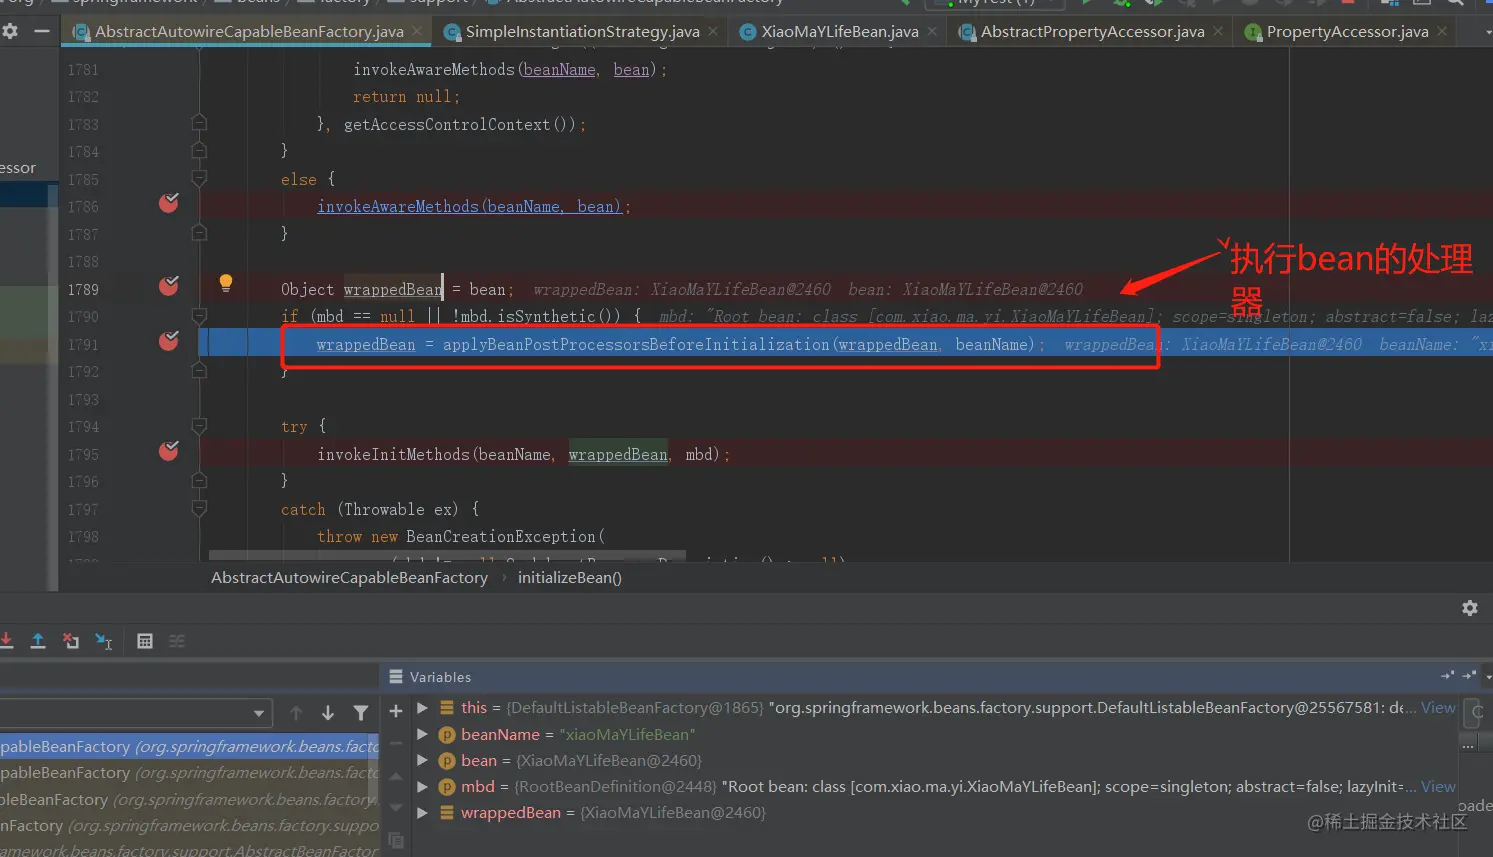The image size is (1493, 857).
Task: Toggle the breakpoint on line 1791
Action: click(x=169, y=342)
